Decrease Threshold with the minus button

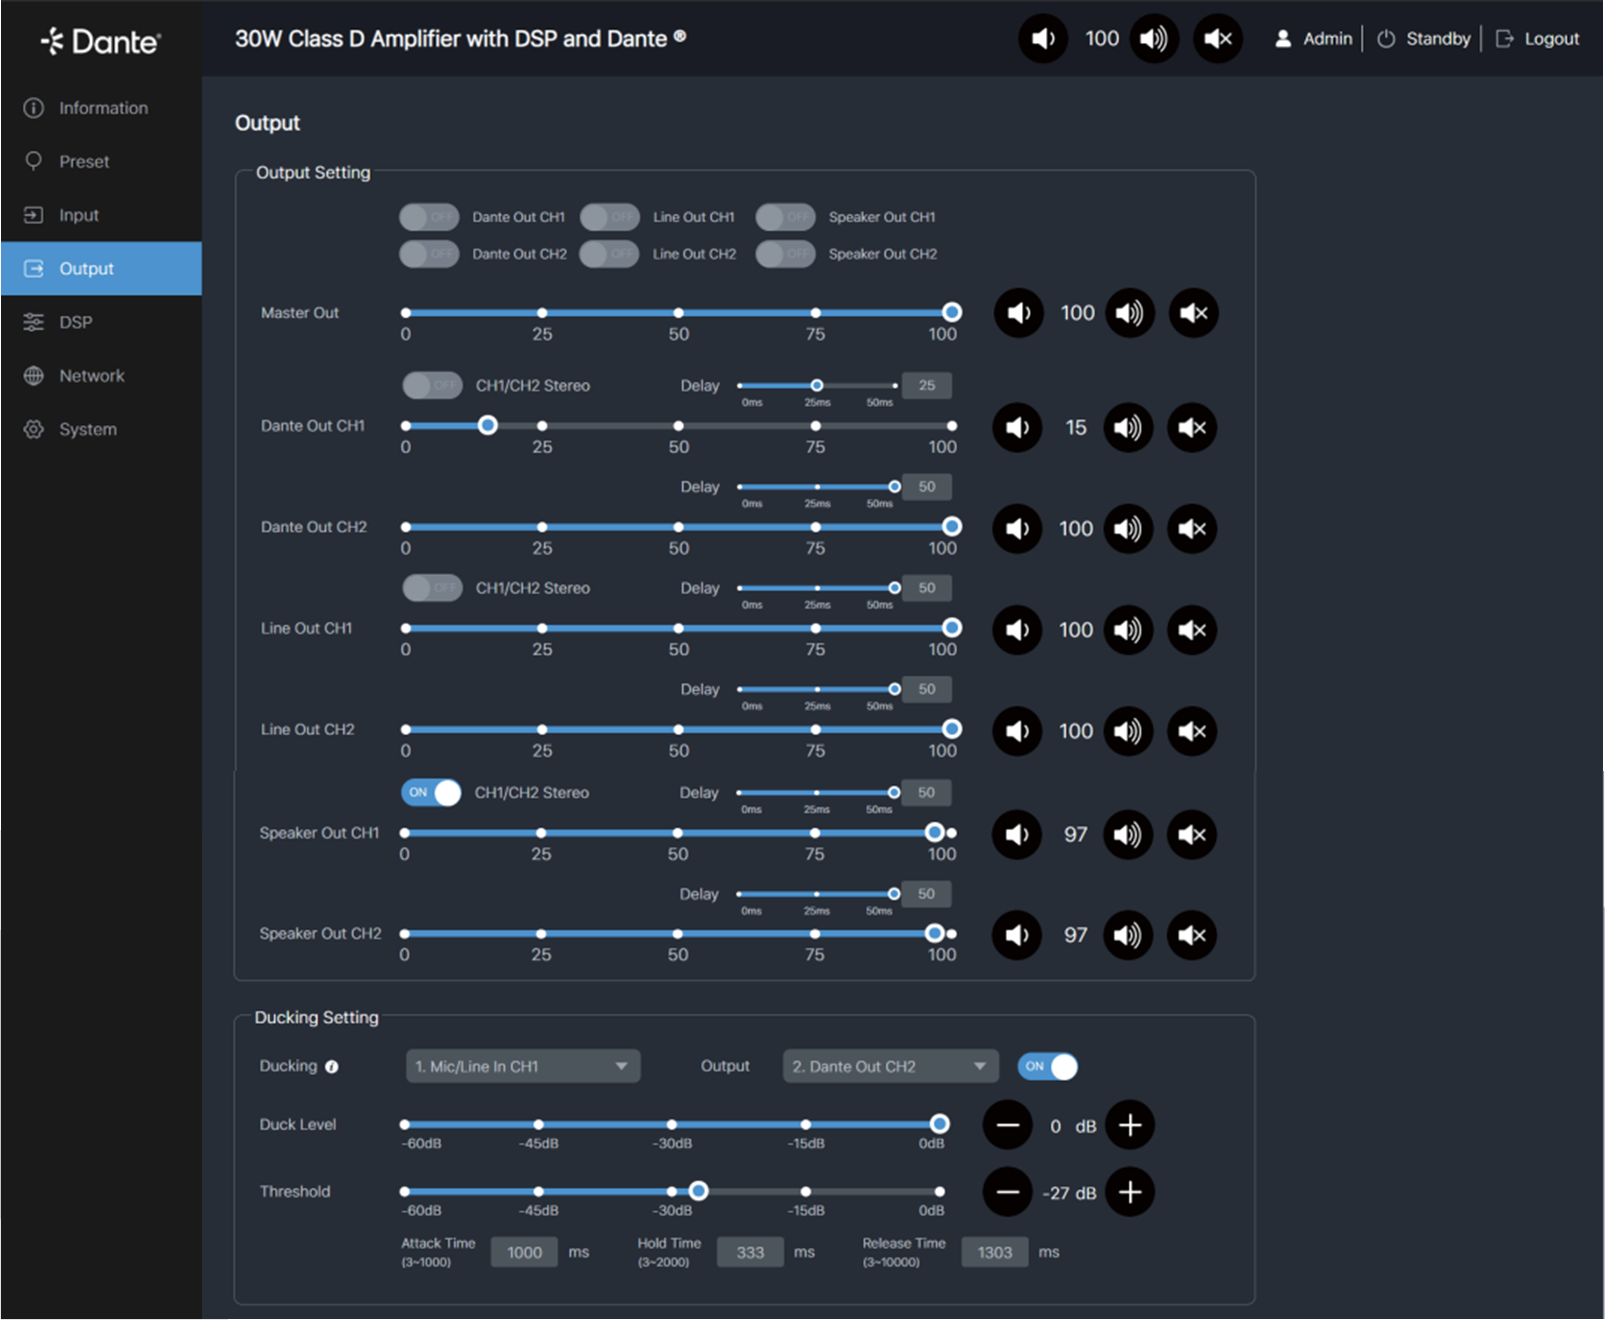[x=1007, y=1192]
